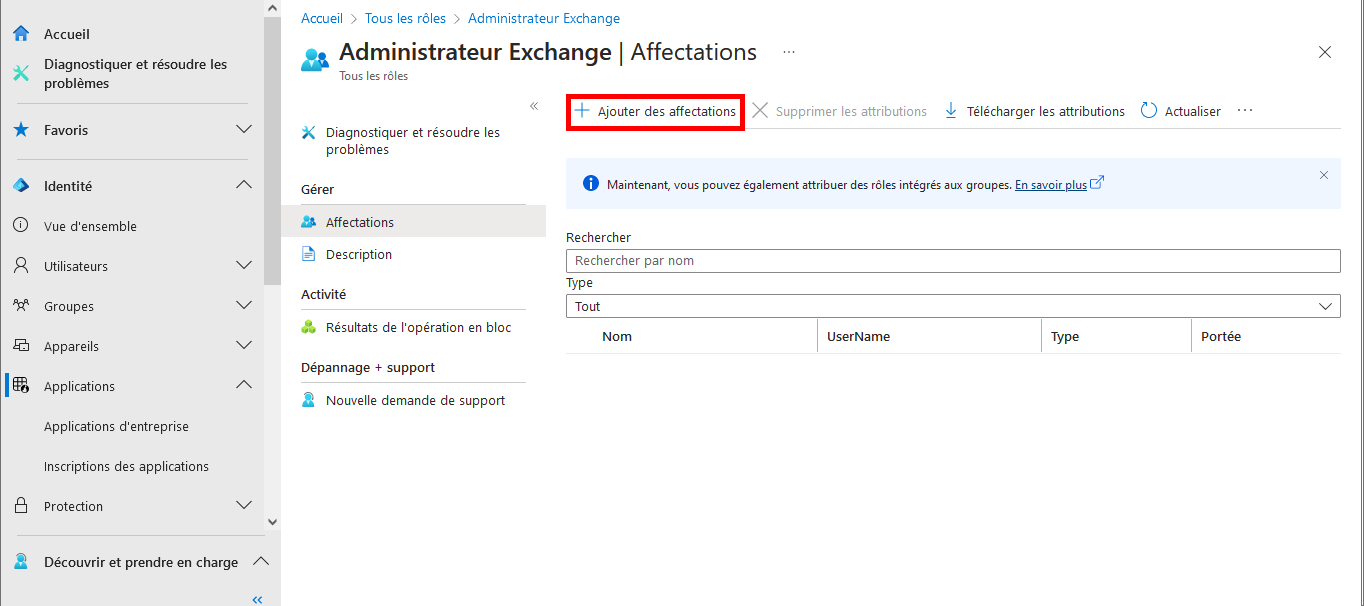Open the En savoir plus link
Viewport: 1364px width, 606px height.
[1051, 184]
